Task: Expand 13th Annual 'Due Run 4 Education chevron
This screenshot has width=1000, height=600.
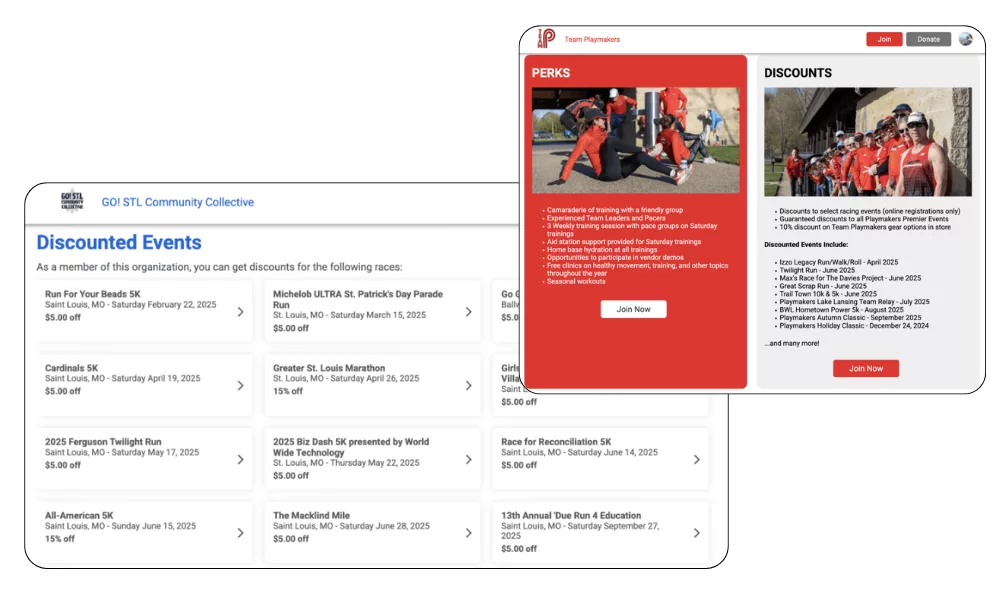Action: (696, 533)
